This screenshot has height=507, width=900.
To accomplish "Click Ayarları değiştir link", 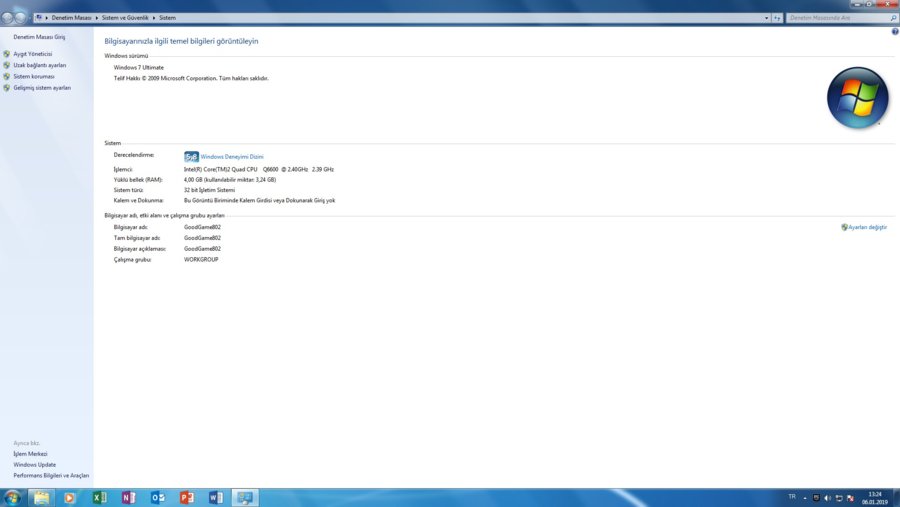I will [867, 227].
